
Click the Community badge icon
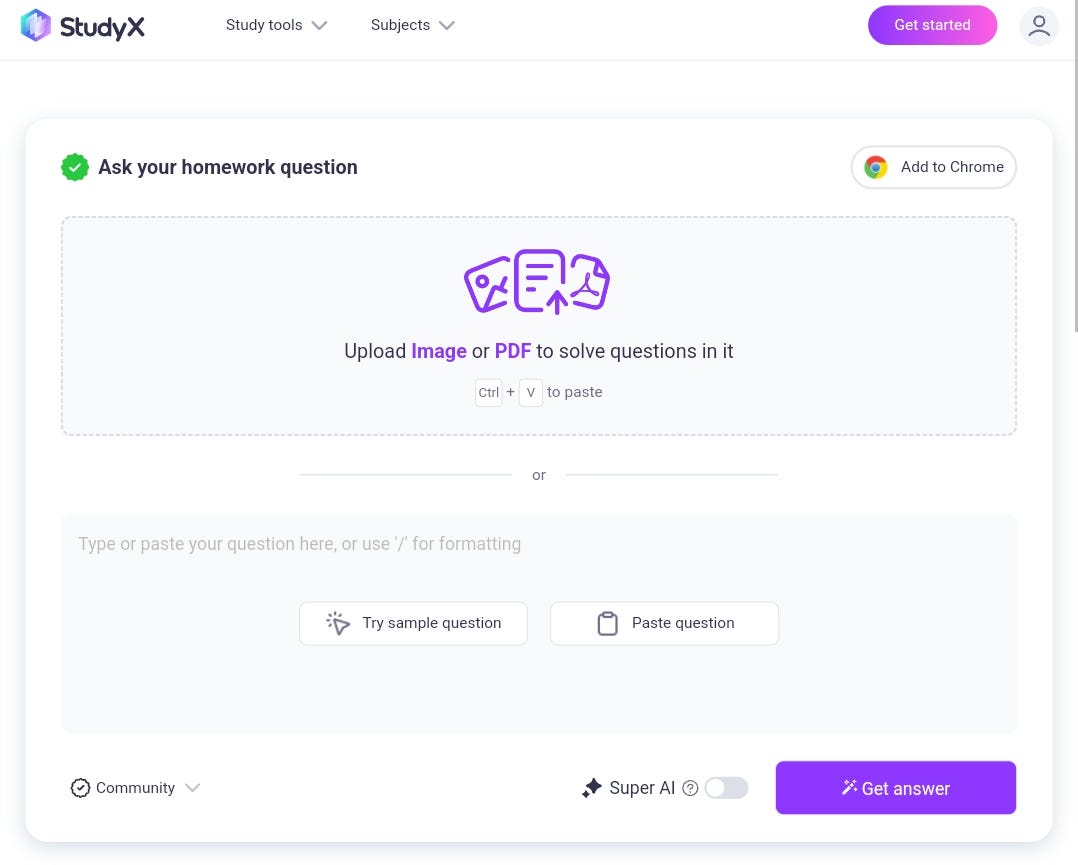tap(80, 787)
